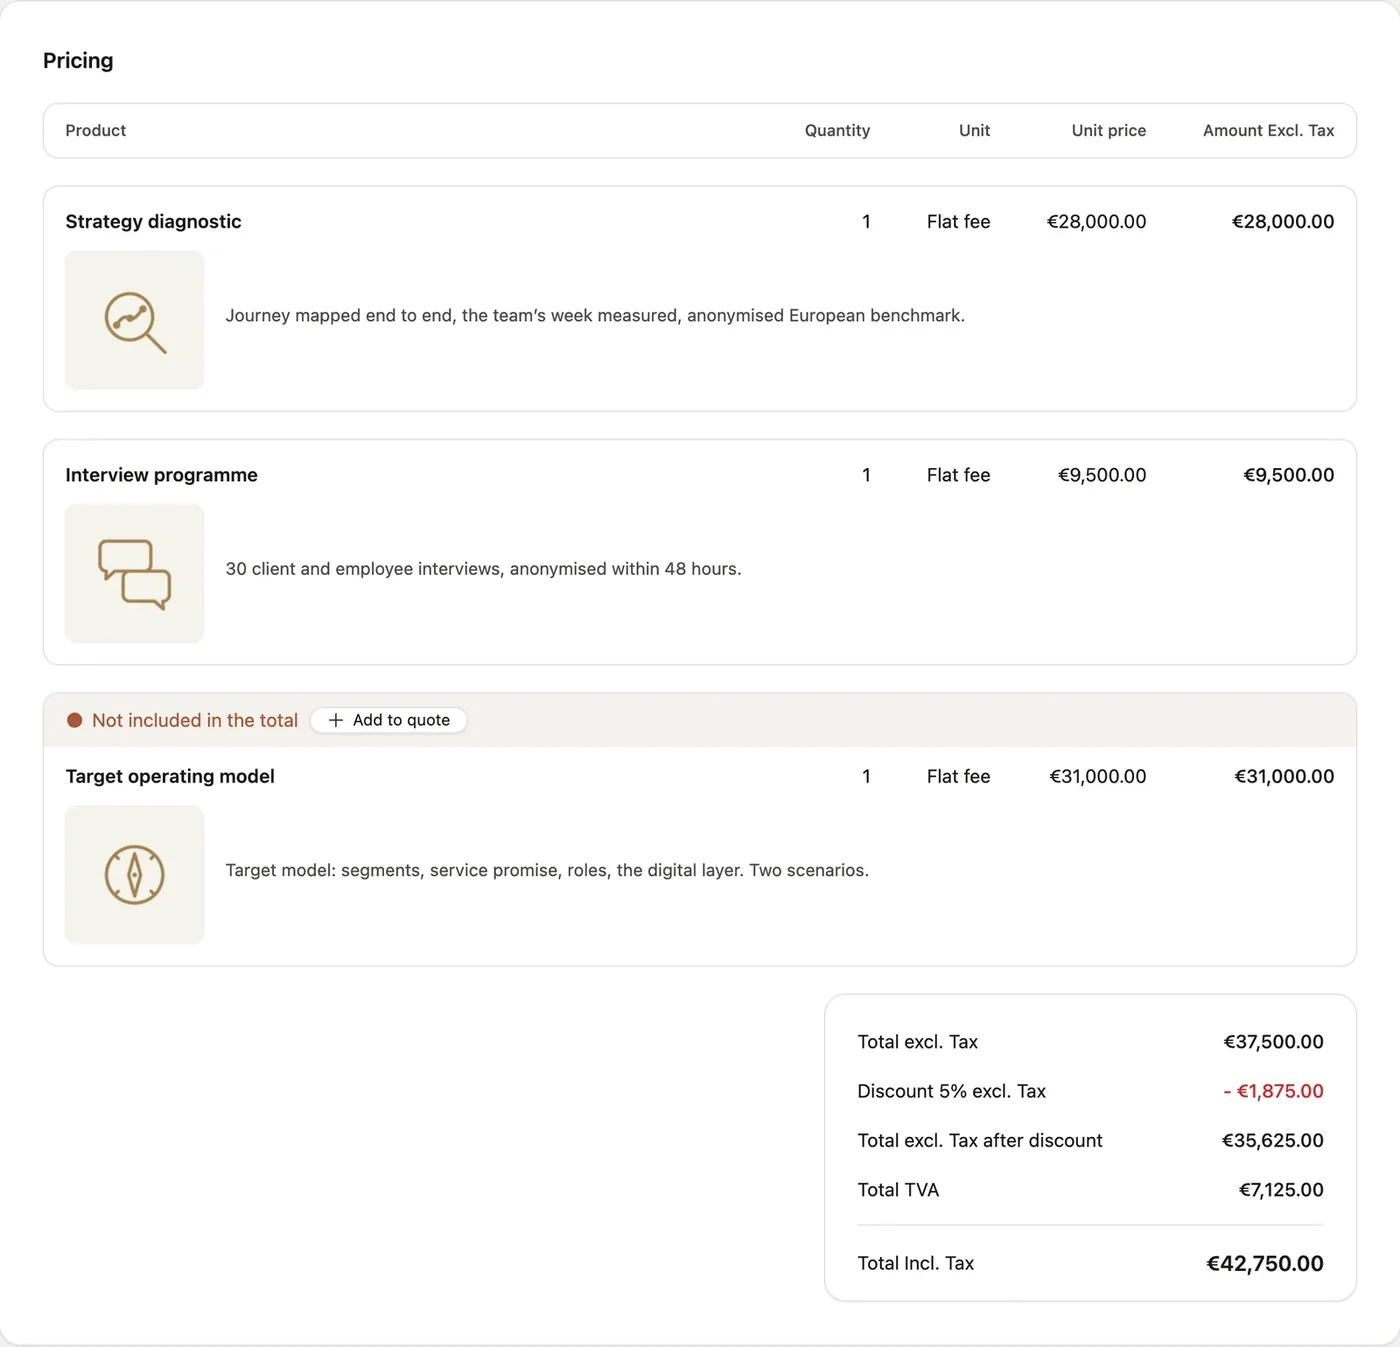Click the red discount amount - €1,875.00

pos(1273,1091)
